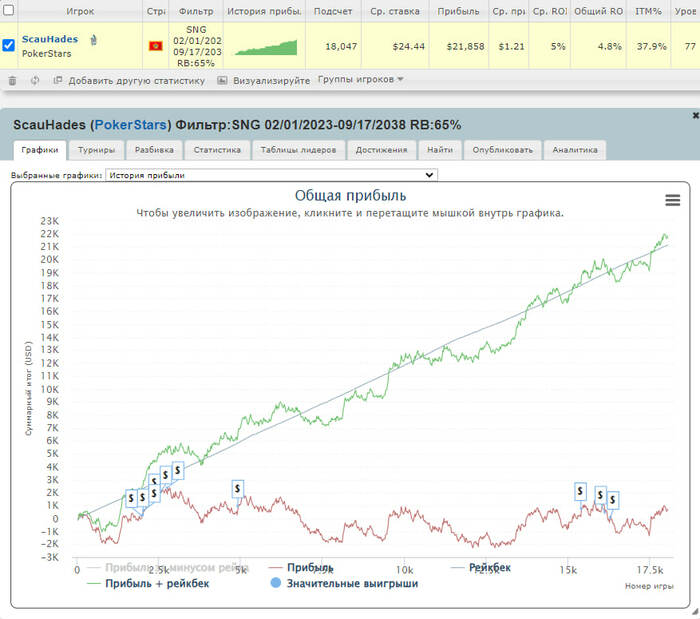Click the ScauHades player link
Viewport: 700px width, 619px height.
[50, 39]
